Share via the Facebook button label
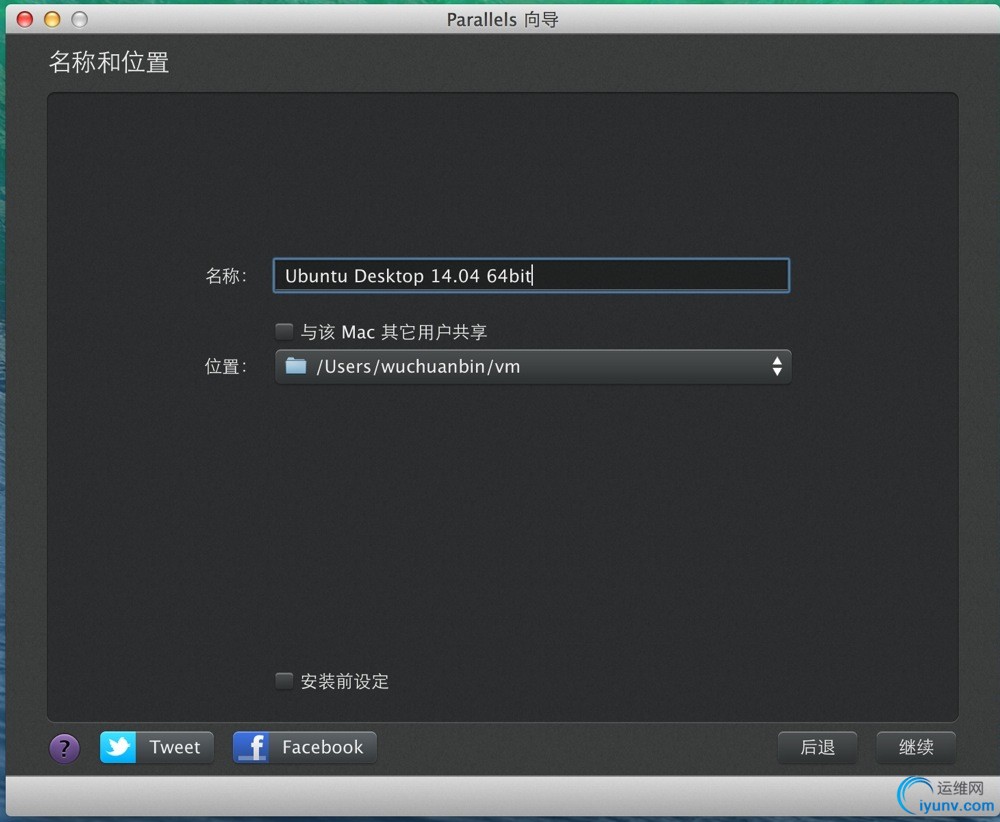The height and width of the screenshot is (822, 1000). coord(323,747)
